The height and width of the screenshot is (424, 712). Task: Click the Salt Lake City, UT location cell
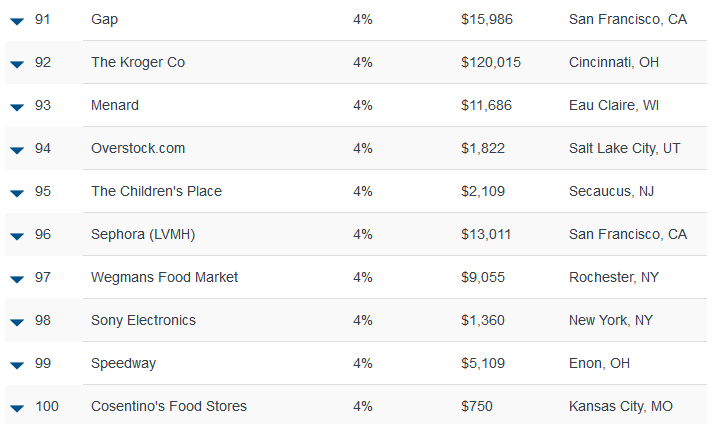[x=624, y=148]
